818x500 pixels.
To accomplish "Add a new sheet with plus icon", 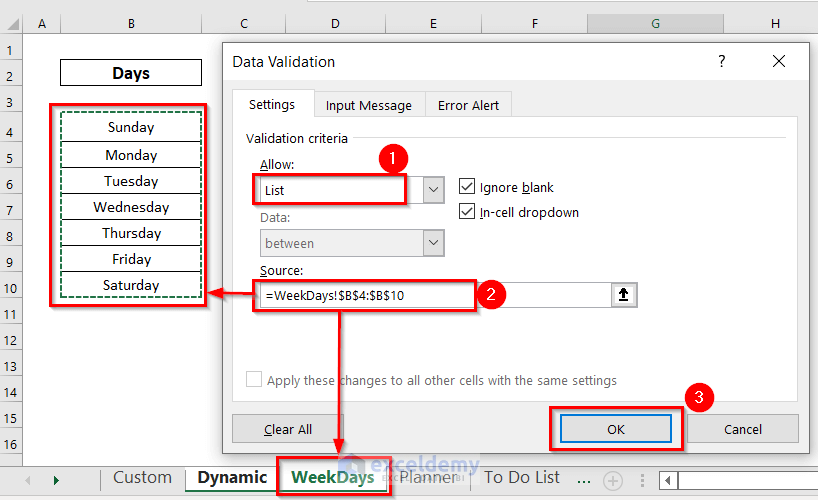I will click(x=613, y=480).
